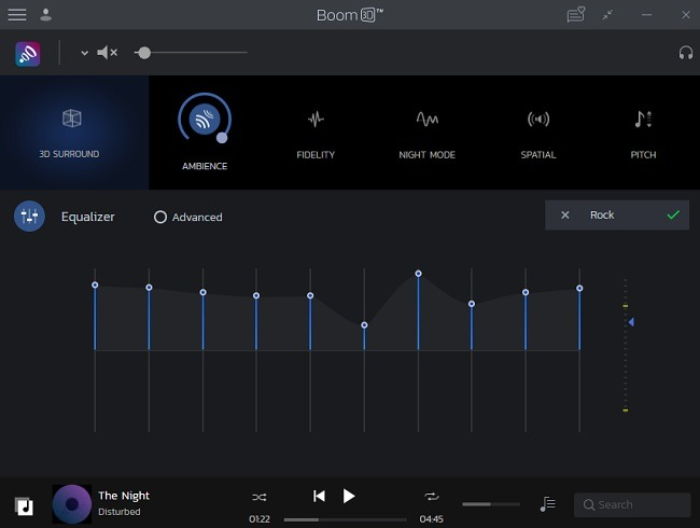Click the total duration 04:45
Viewport: 700px width, 528px height.
pos(431,519)
